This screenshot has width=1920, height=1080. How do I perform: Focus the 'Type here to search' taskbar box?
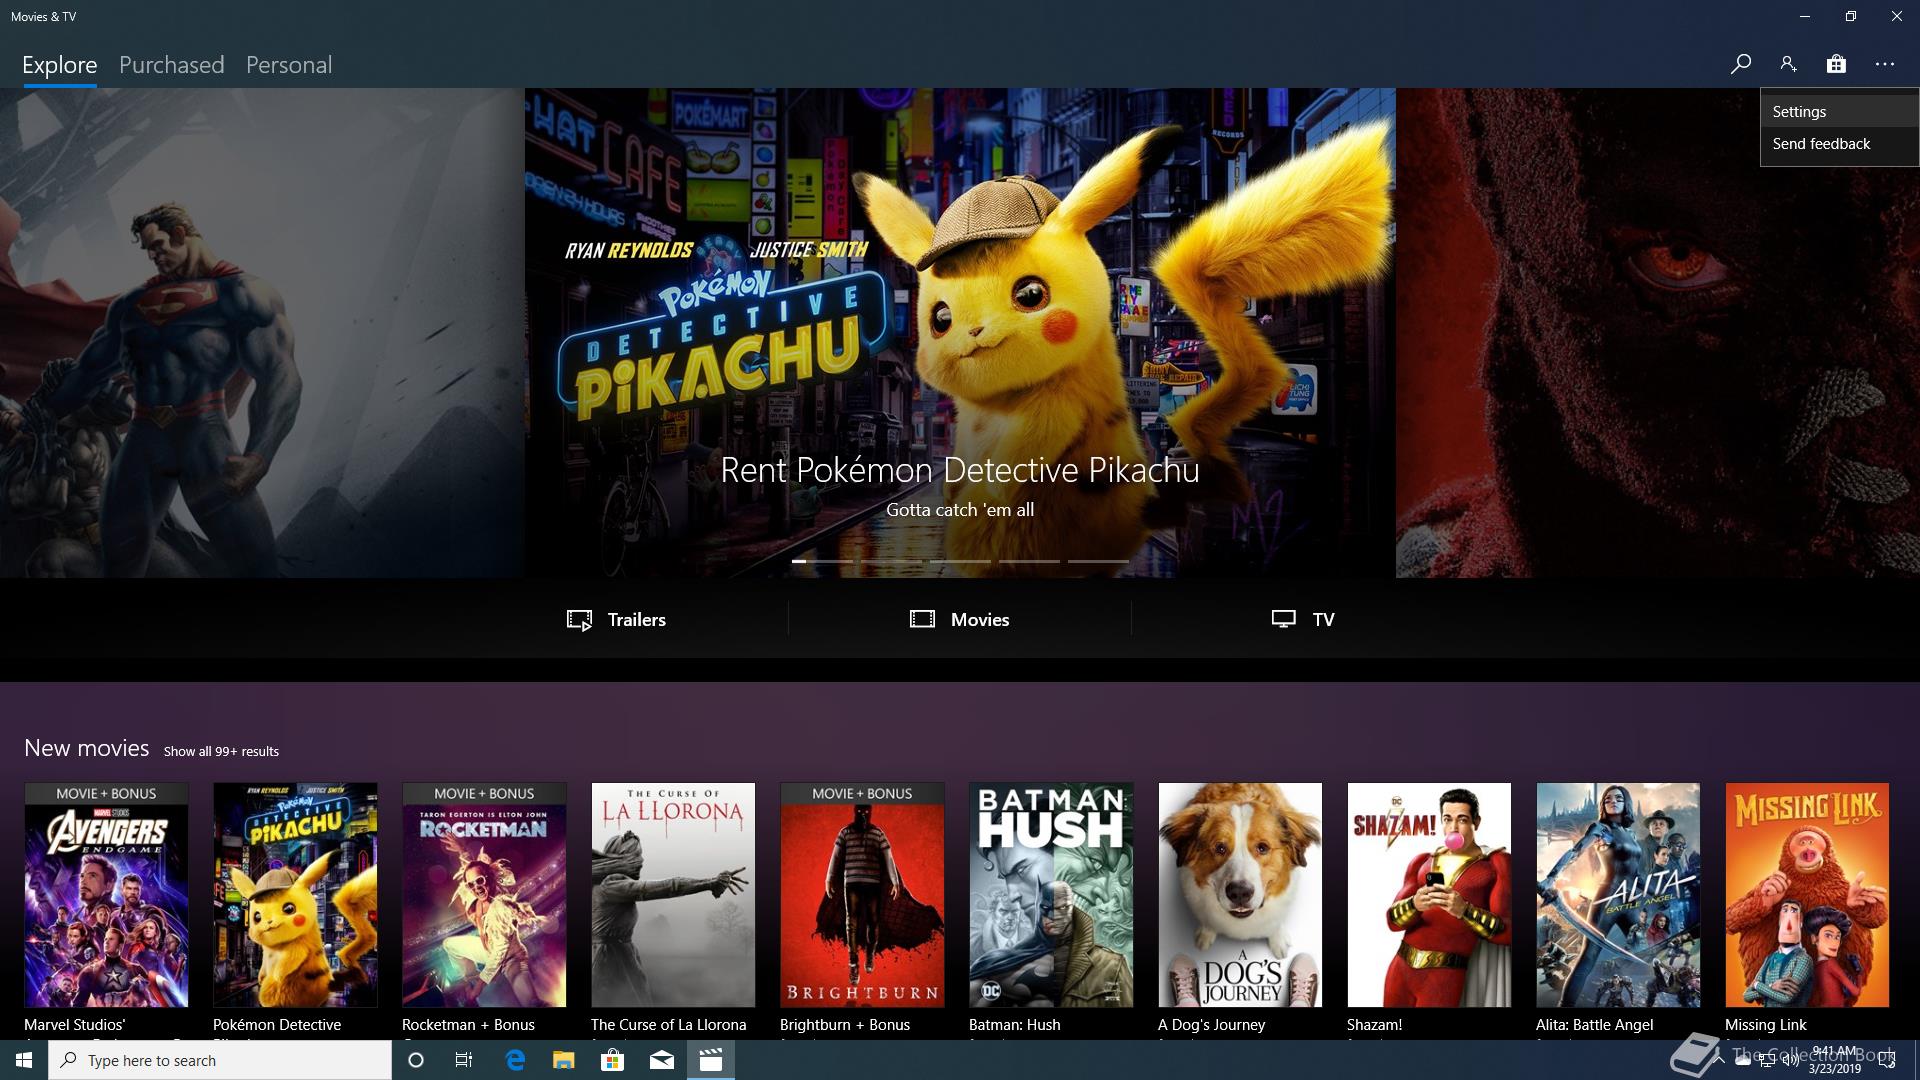[220, 1060]
